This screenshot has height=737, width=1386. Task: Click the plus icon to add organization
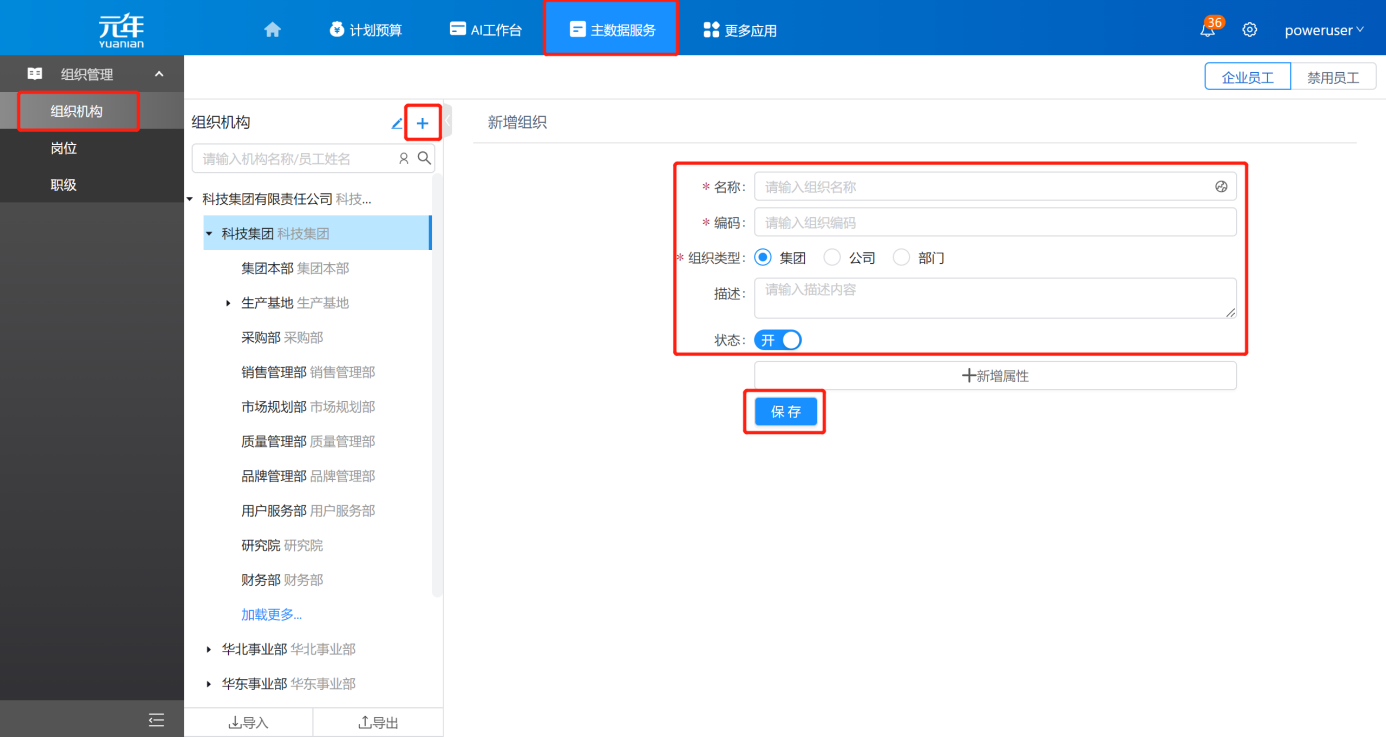[422, 123]
